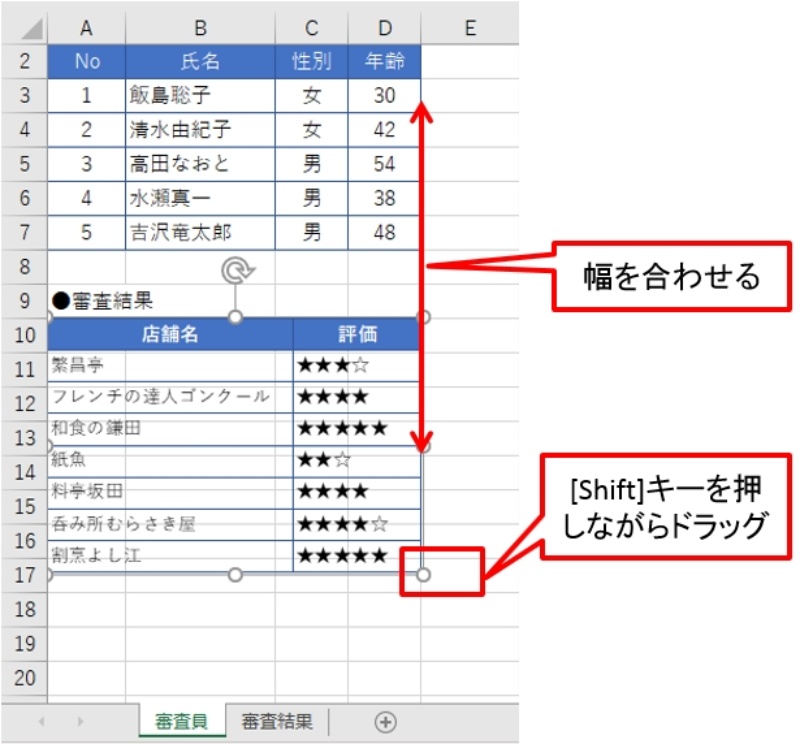This screenshot has height=744, width=800.
Task: Select row 18 header
Action: (25, 609)
